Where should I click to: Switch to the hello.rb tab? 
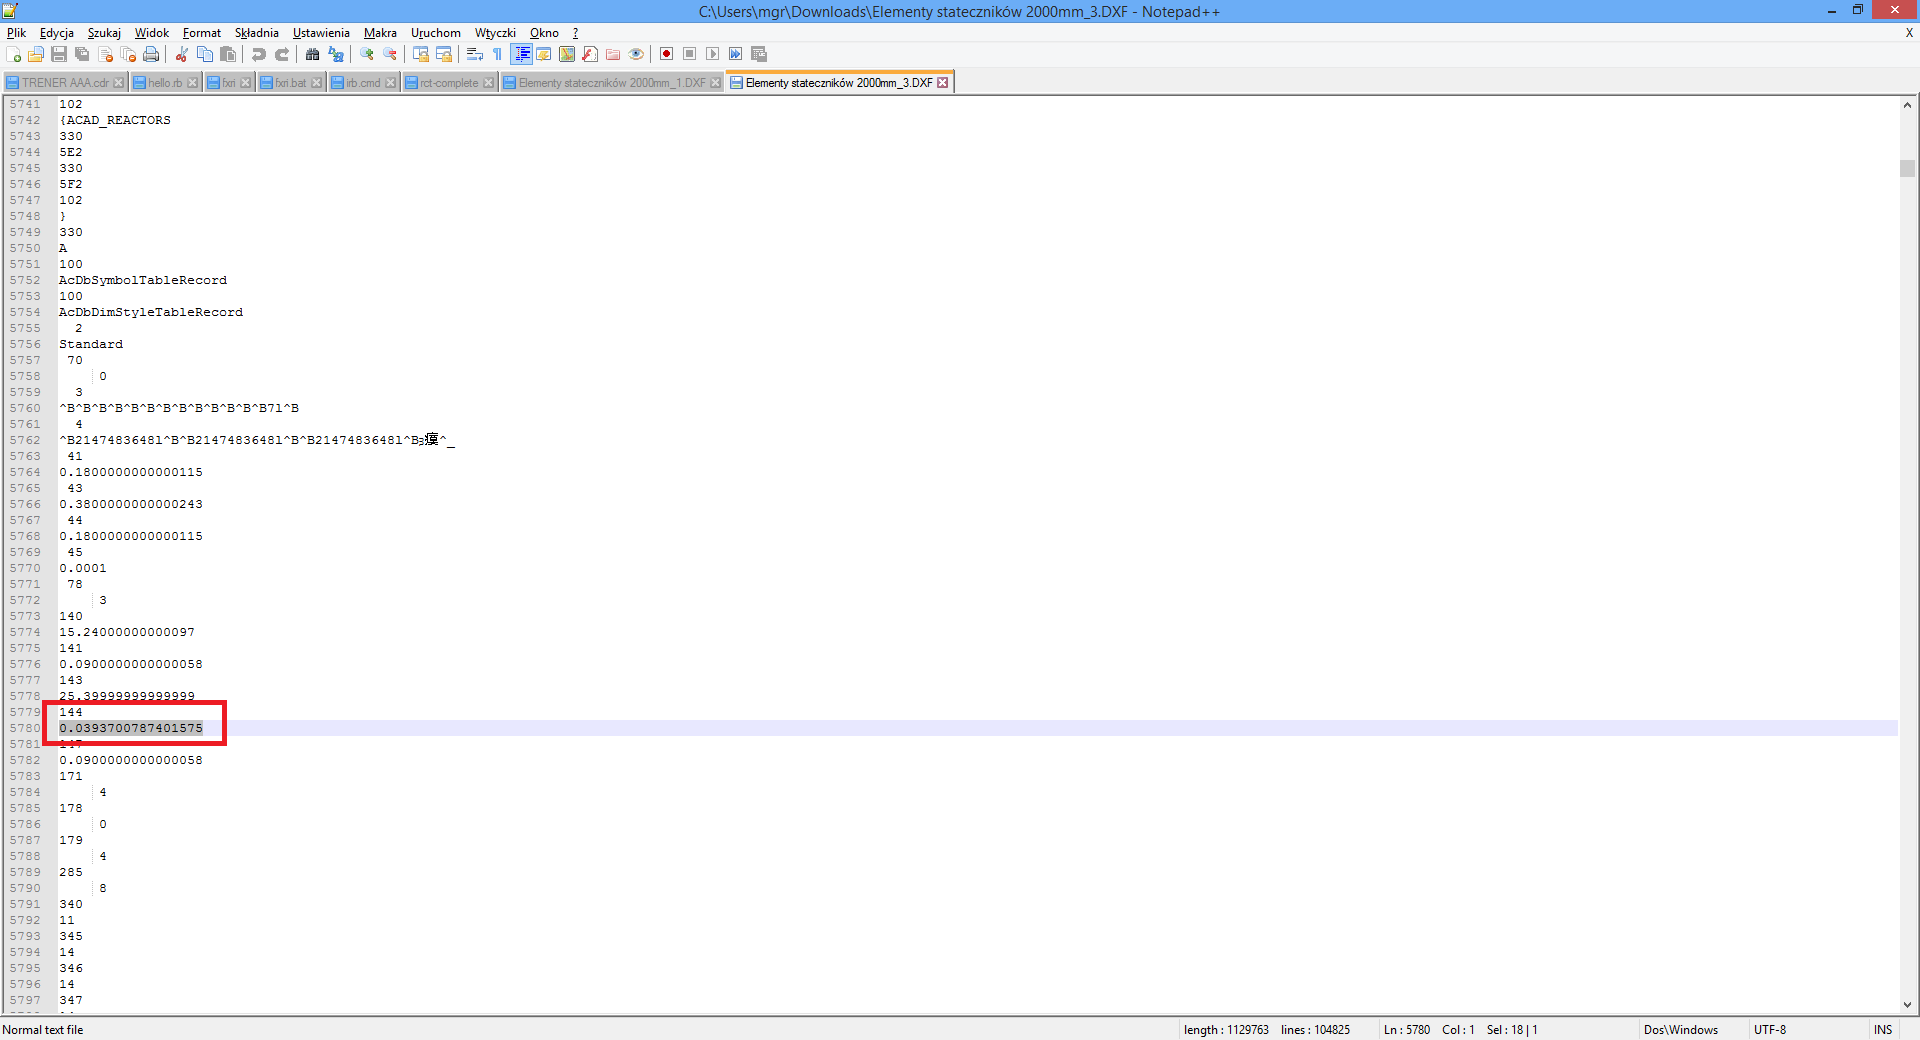(x=164, y=83)
